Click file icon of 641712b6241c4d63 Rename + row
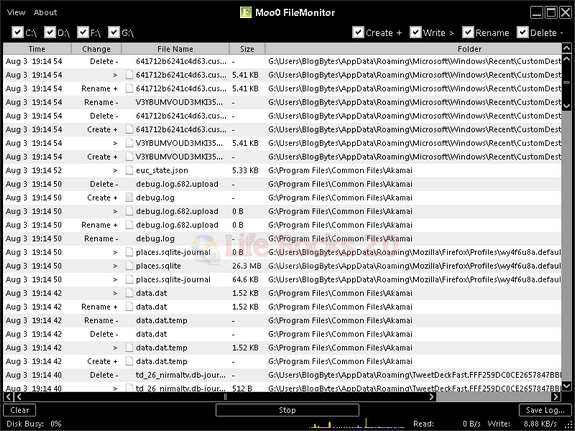Viewport: 575px width, 431px height. point(129,88)
